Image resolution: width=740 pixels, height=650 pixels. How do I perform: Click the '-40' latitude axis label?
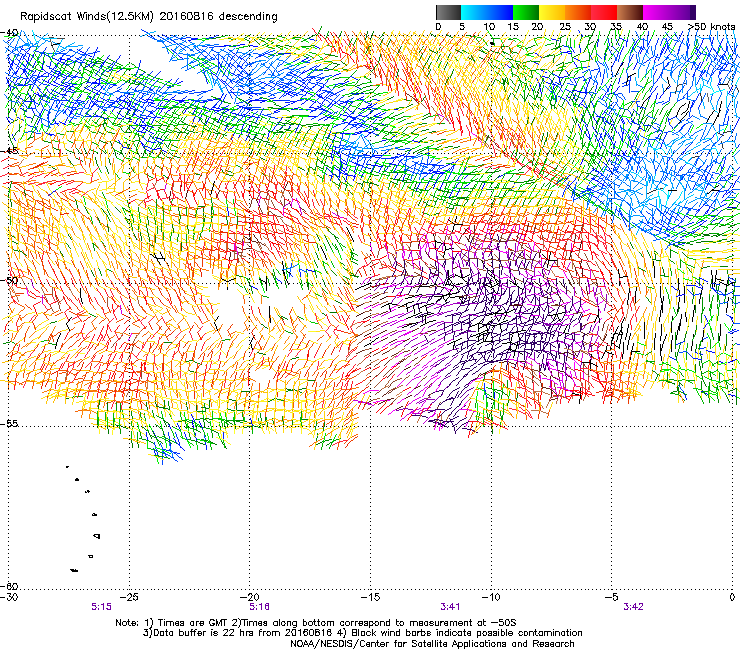[10, 33]
